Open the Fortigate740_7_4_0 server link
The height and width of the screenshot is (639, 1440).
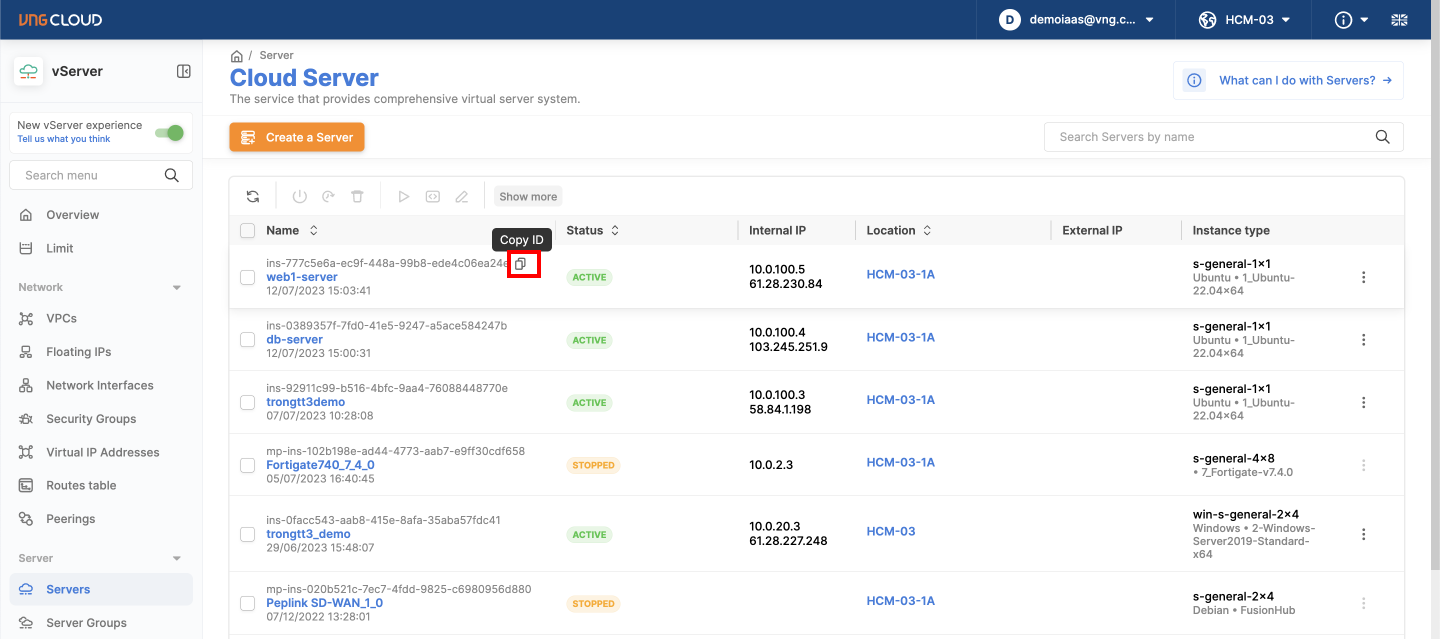point(320,465)
